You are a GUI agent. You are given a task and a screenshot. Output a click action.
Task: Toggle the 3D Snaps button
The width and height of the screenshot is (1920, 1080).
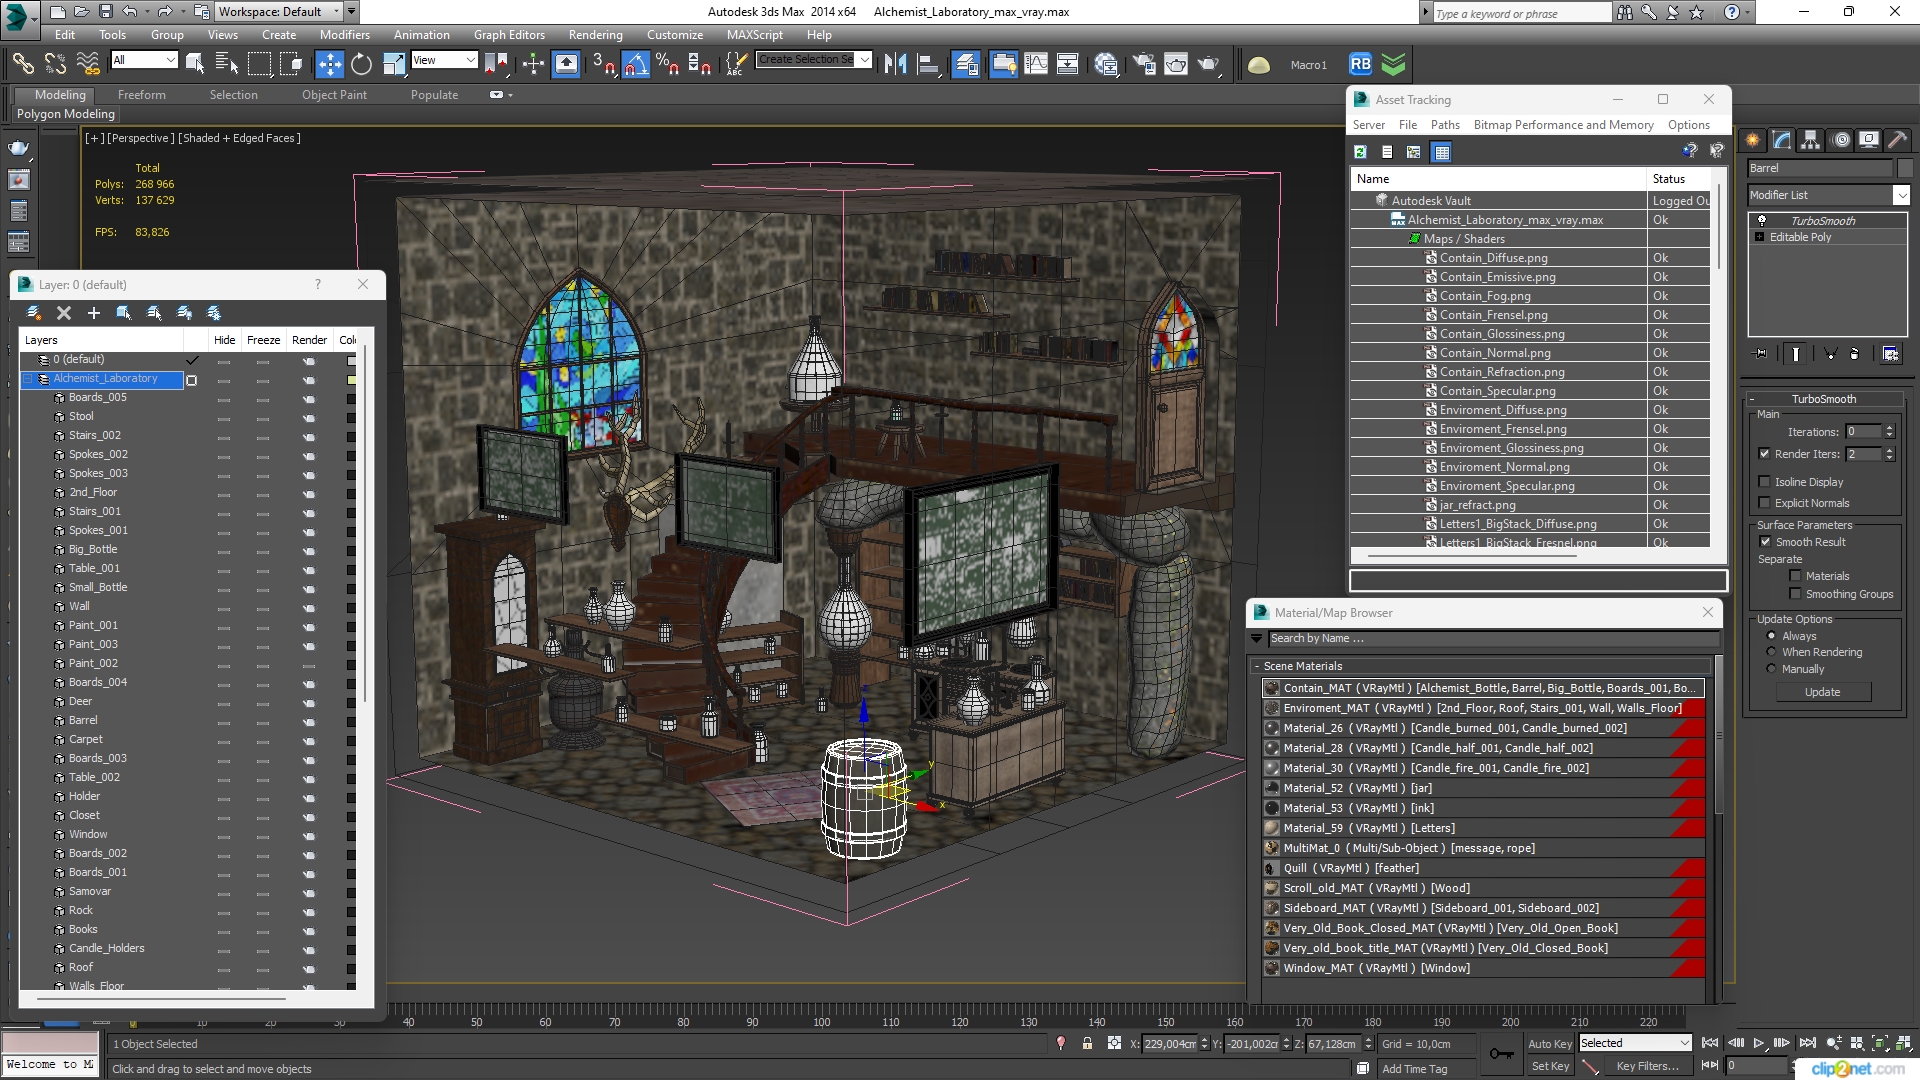pos(602,64)
